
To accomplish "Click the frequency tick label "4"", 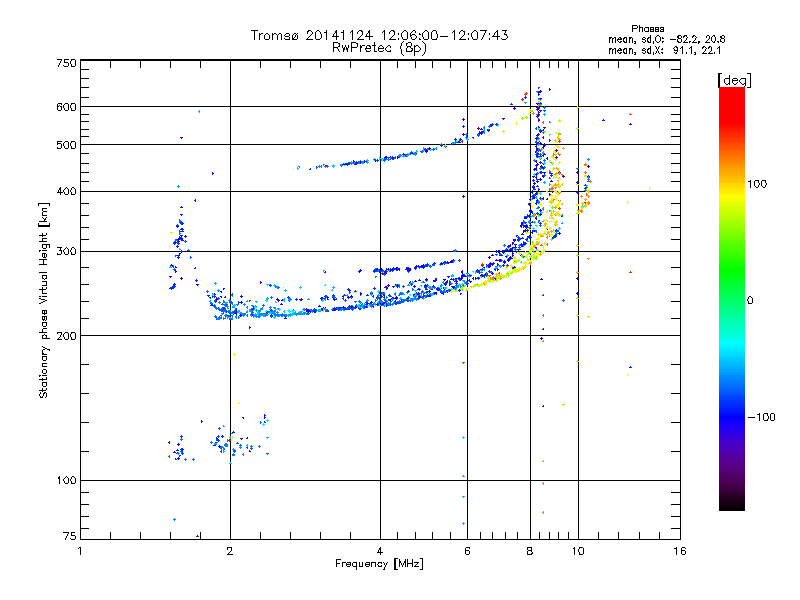I will (x=380, y=551).
